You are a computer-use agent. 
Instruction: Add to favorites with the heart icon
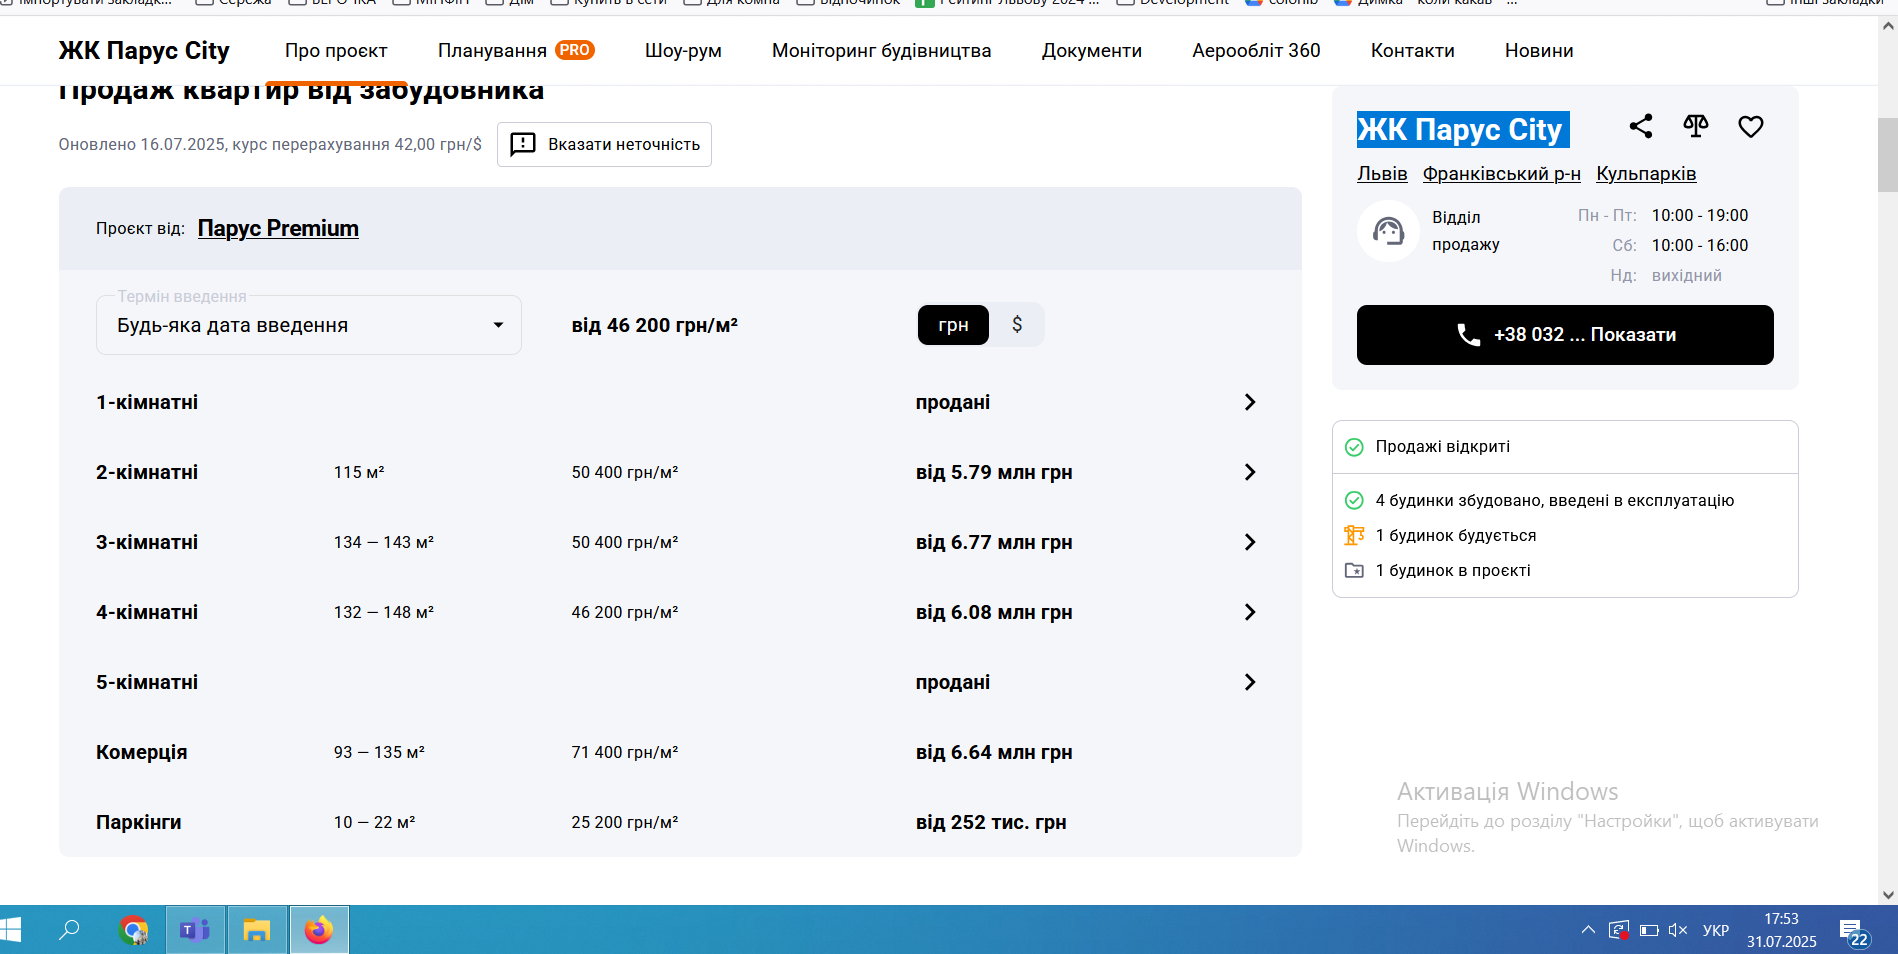(1751, 127)
